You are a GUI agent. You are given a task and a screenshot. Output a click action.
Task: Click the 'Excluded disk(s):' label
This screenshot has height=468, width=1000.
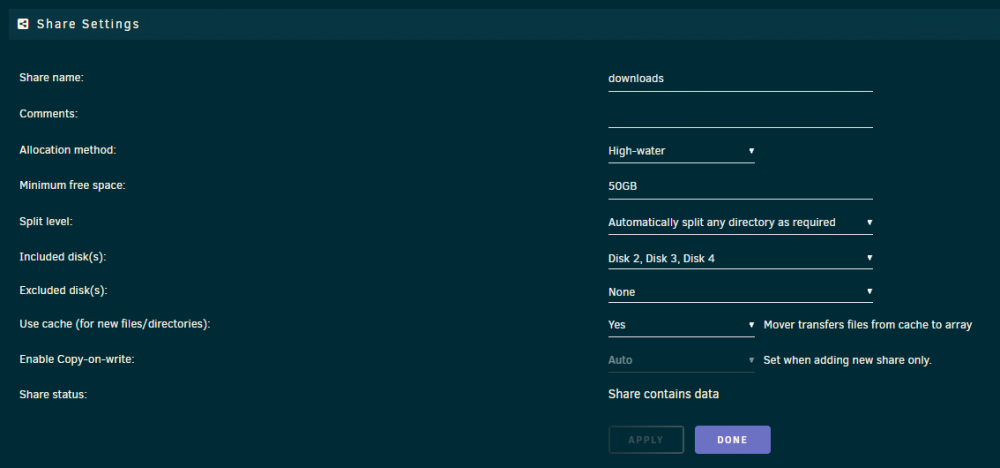click(63, 290)
